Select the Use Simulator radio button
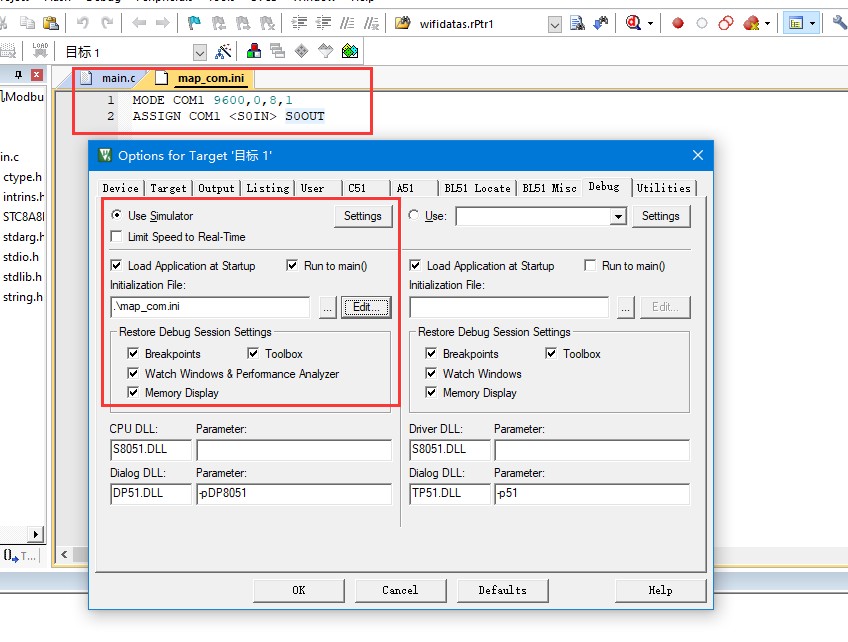The width and height of the screenshot is (848, 642). (x=116, y=215)
